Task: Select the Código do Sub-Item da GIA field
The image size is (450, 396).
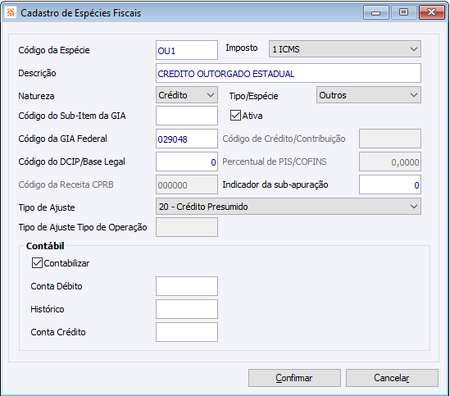Action: (x=187, y=116)
